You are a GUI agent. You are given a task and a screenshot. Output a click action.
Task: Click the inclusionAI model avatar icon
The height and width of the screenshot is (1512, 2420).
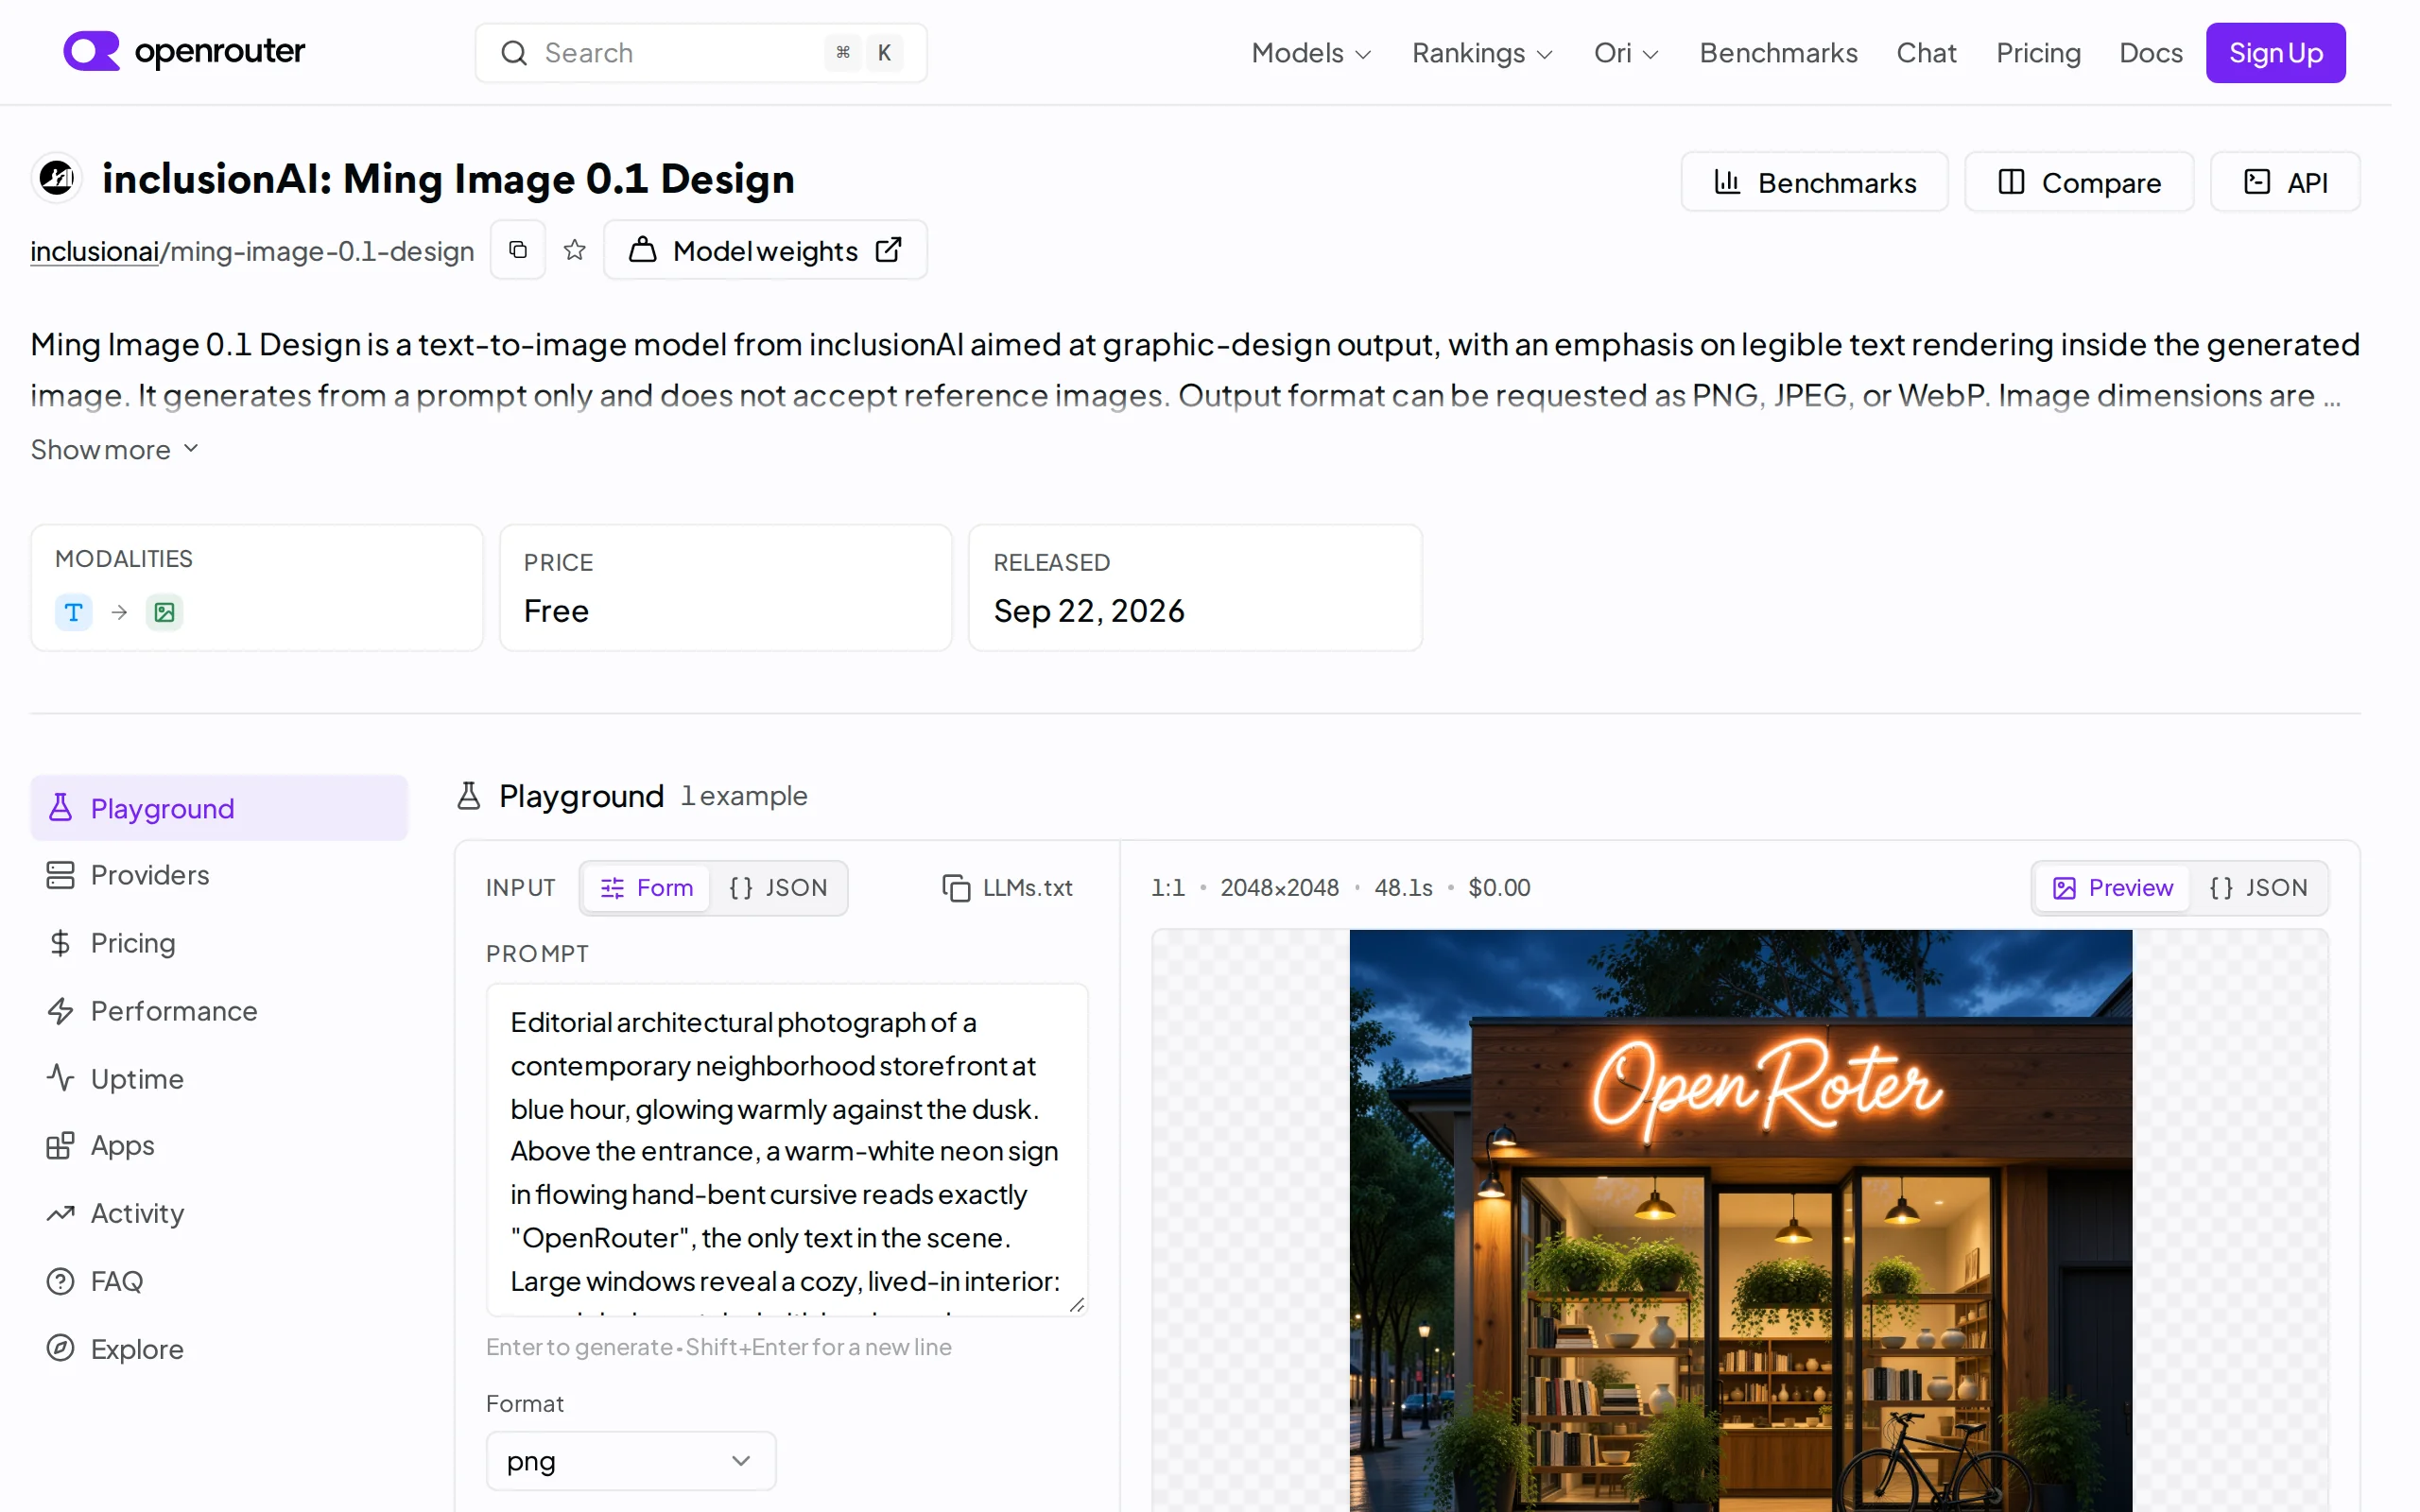coord(57,179)
